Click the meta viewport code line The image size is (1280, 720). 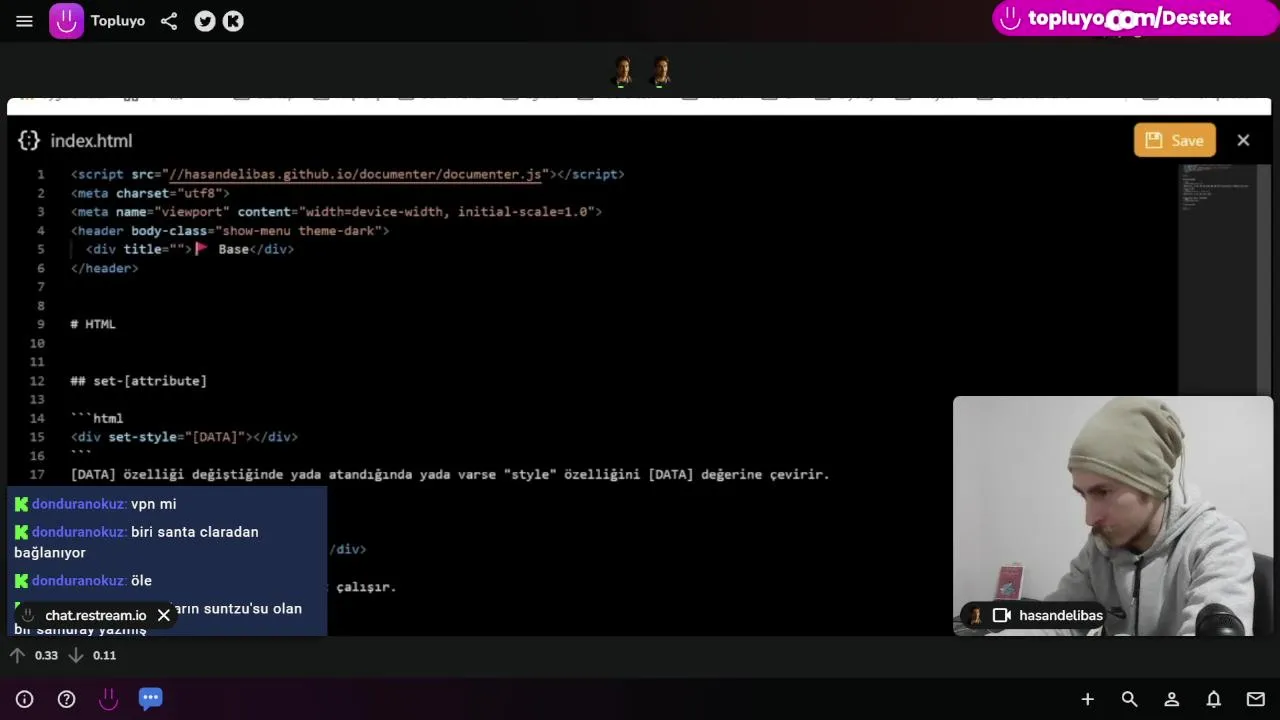click(x=336, y=212)
